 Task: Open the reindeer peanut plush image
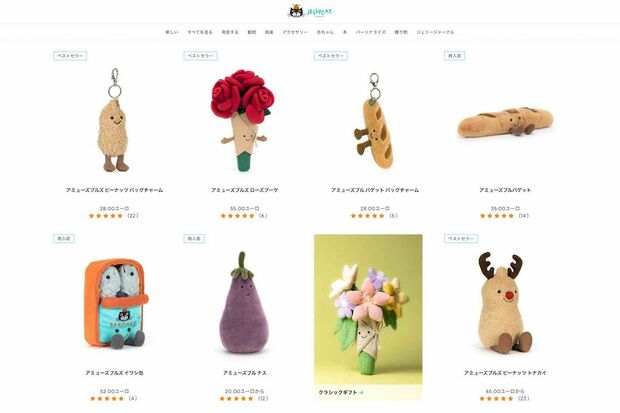(503, 304)
